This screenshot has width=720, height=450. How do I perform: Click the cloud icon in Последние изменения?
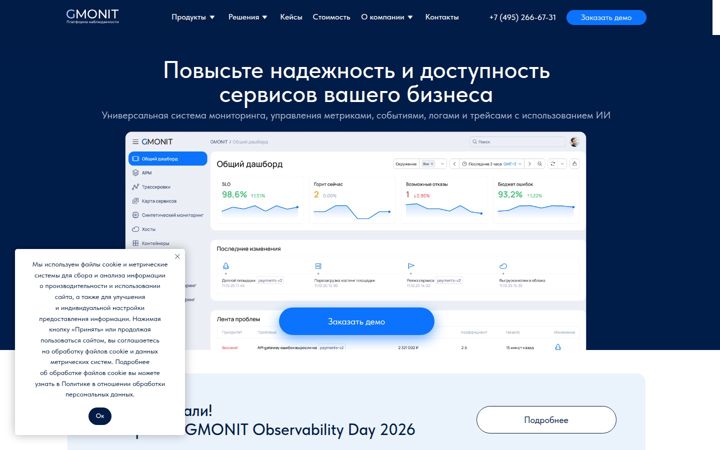click(503, 266)
